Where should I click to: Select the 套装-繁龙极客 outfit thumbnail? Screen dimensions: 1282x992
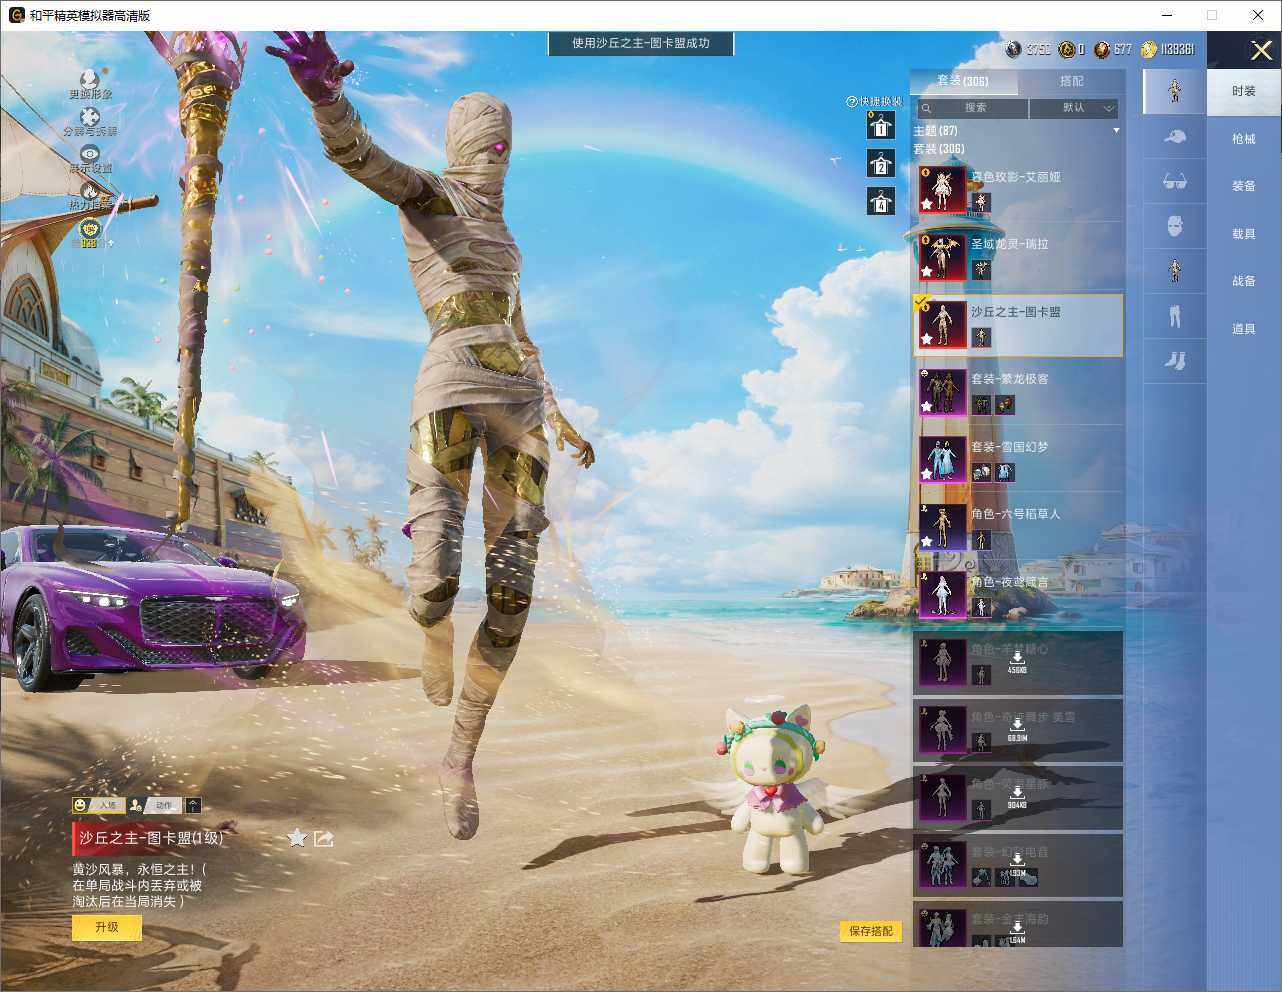[942, 391]
